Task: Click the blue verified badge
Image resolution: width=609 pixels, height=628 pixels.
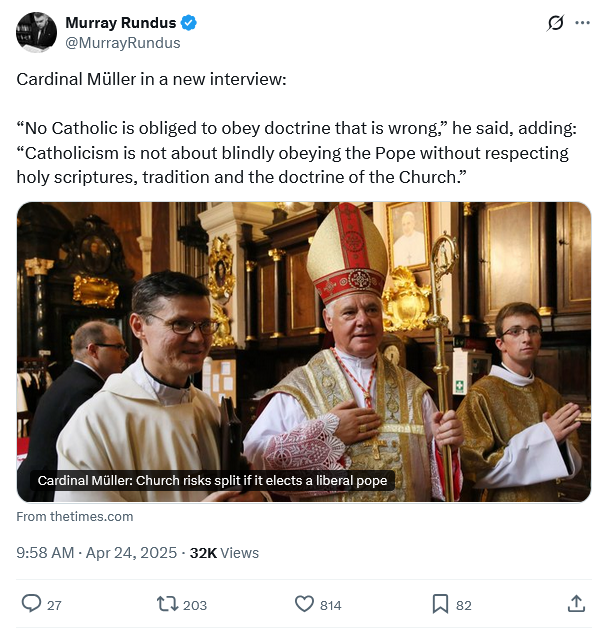Action: click(x=186, y=23)
